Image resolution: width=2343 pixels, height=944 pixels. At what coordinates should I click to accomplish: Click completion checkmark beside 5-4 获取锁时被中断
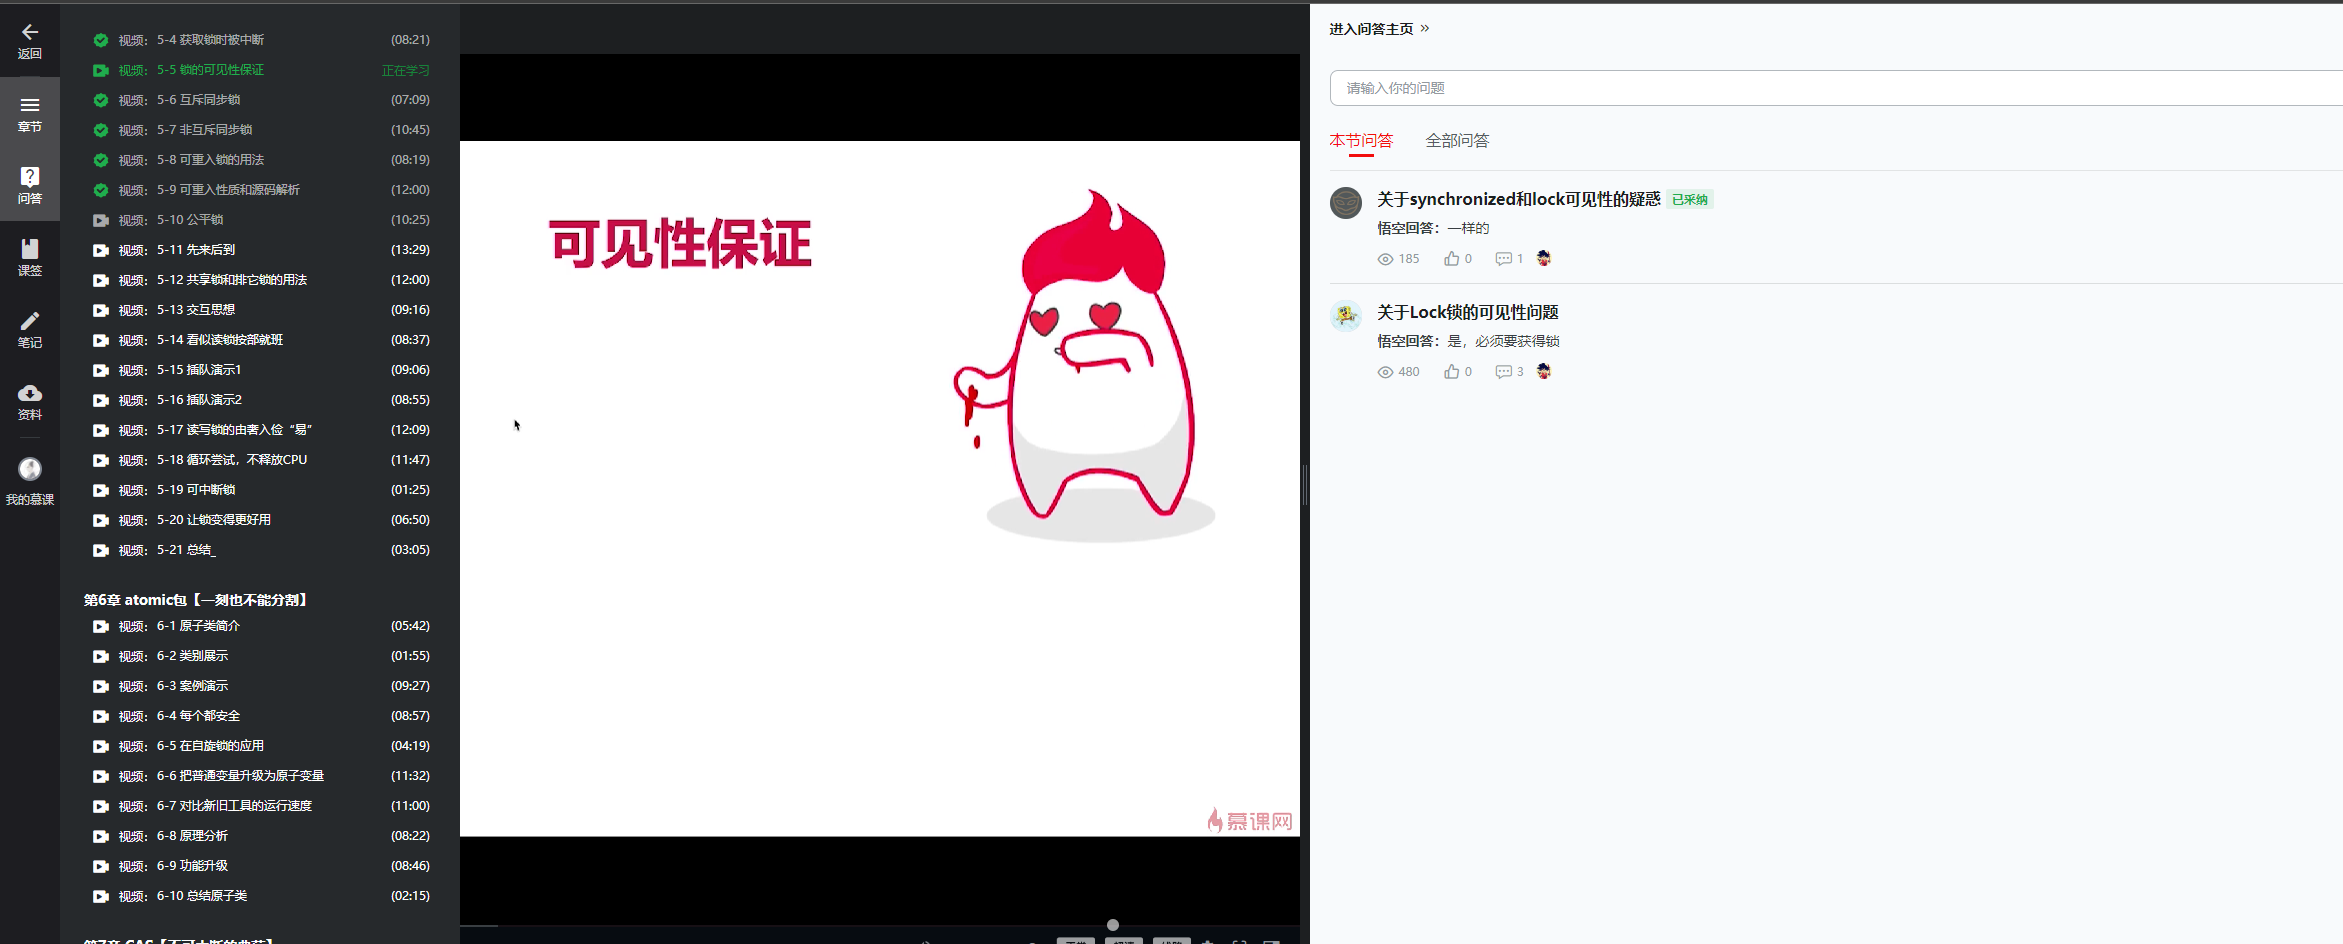100,40
